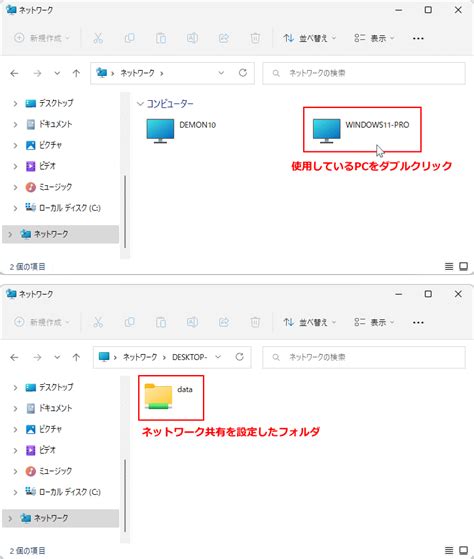Open 並べ替え sort dropdown in upper window
The image size is (474, 559).
coord(310,38)
